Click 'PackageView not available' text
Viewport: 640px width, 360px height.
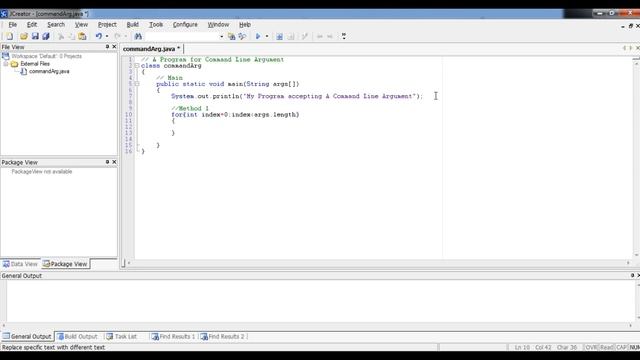(x=42, y=172)
